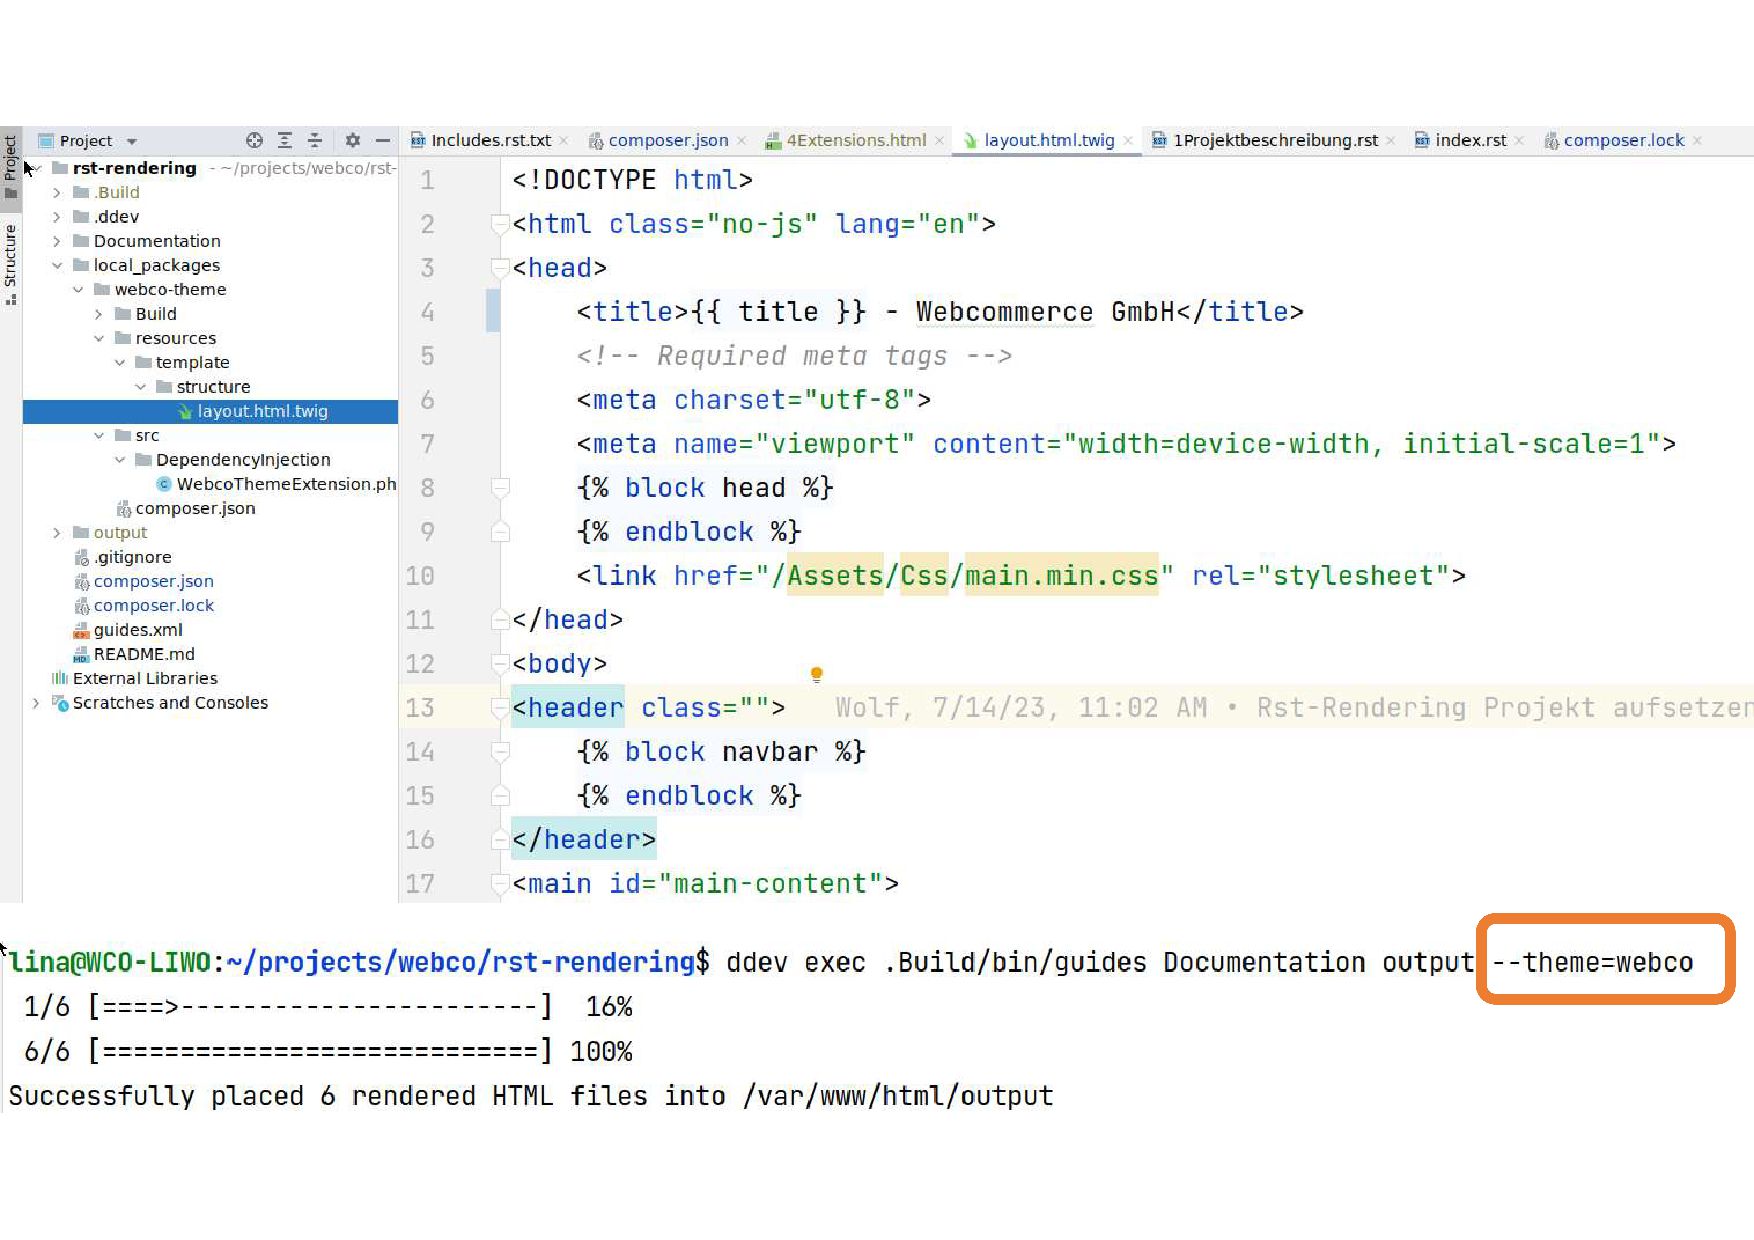Screen dimensions: 1754x1240
Task: Toggle the Structure tool window sidebar button
Action: click(x=11, y=258)
